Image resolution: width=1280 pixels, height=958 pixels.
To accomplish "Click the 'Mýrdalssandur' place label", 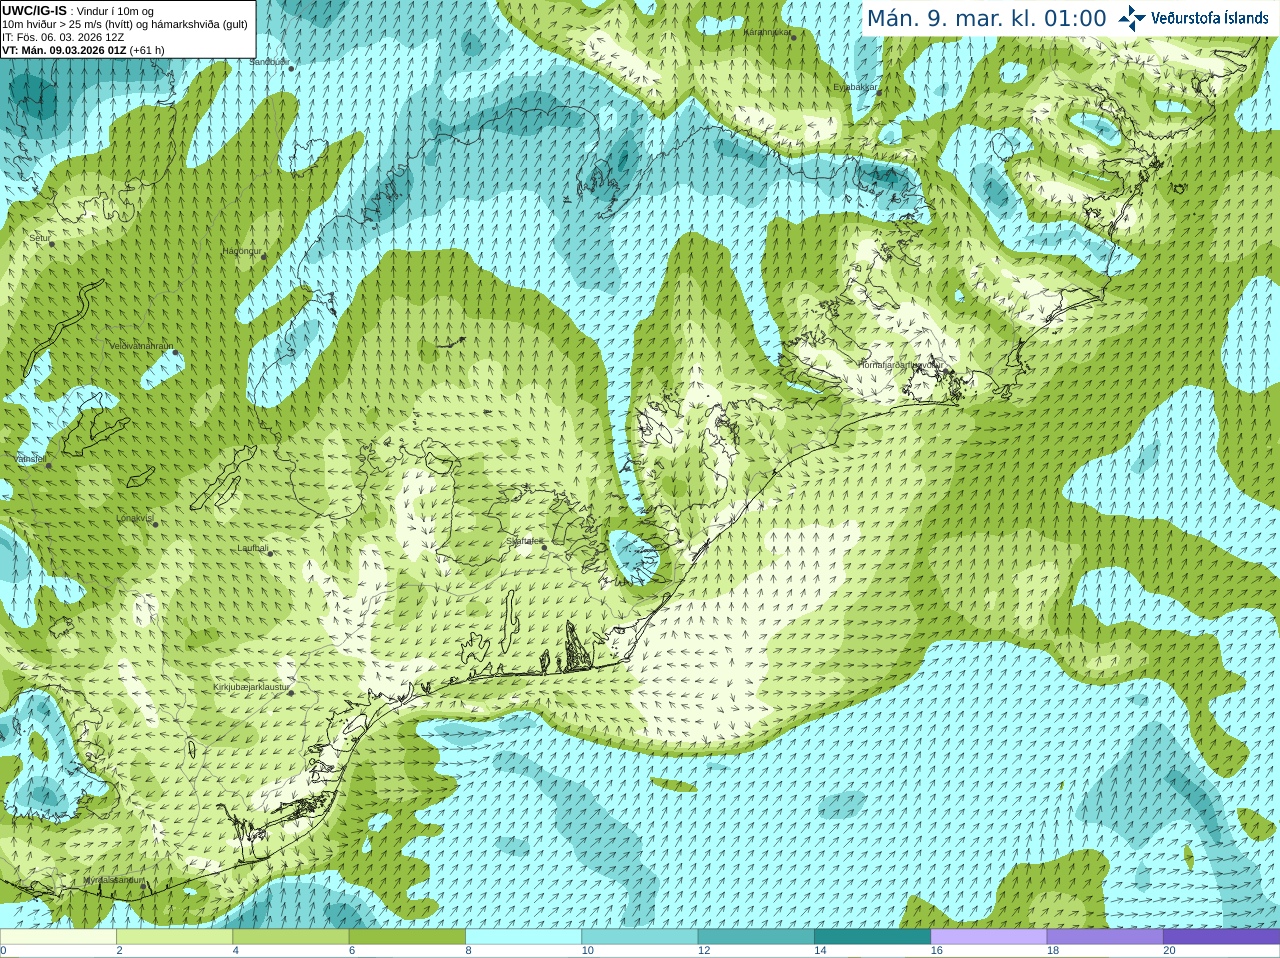I will [113, 880].
